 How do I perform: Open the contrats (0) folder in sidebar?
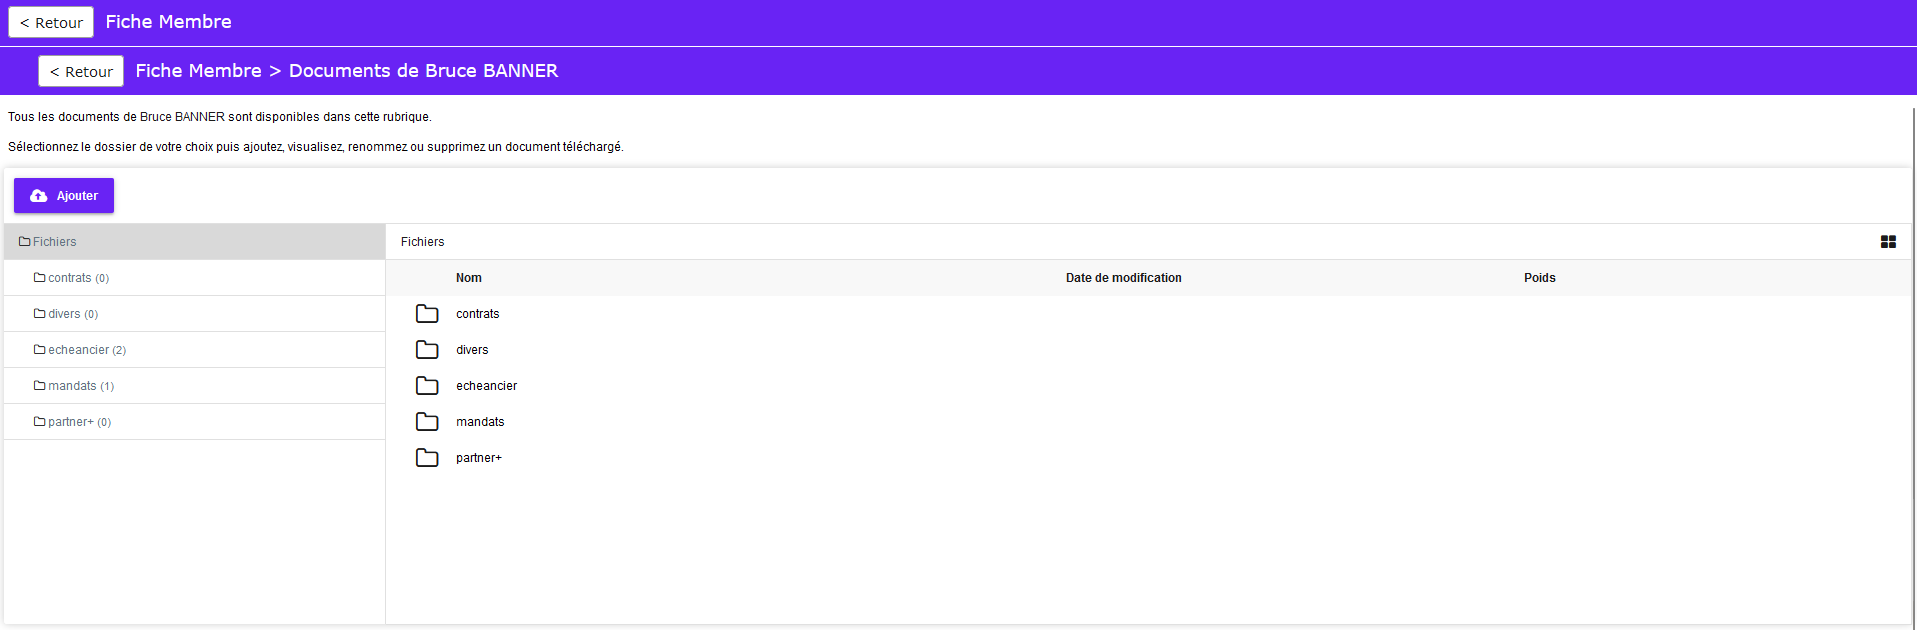[195, 278]
